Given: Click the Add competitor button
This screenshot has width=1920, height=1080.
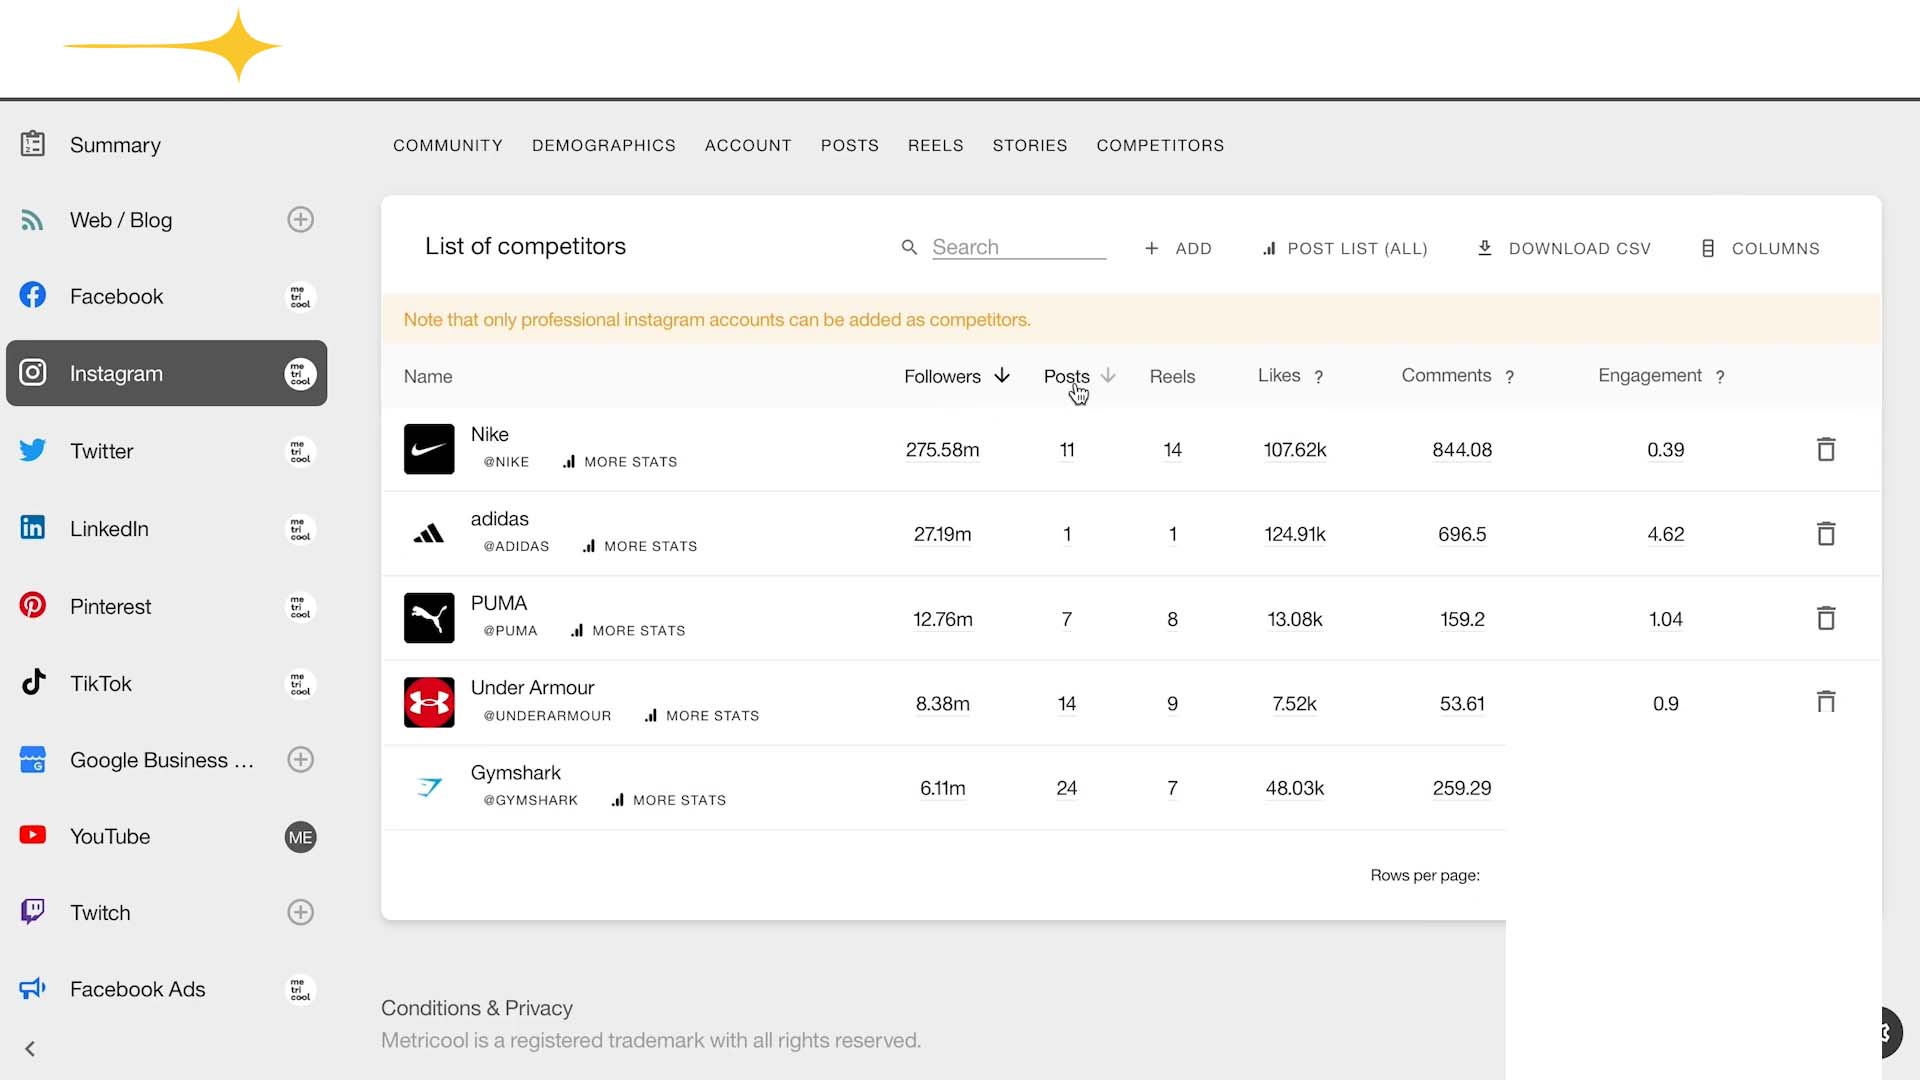Looking at the screenshot, I should (1178, 248).
